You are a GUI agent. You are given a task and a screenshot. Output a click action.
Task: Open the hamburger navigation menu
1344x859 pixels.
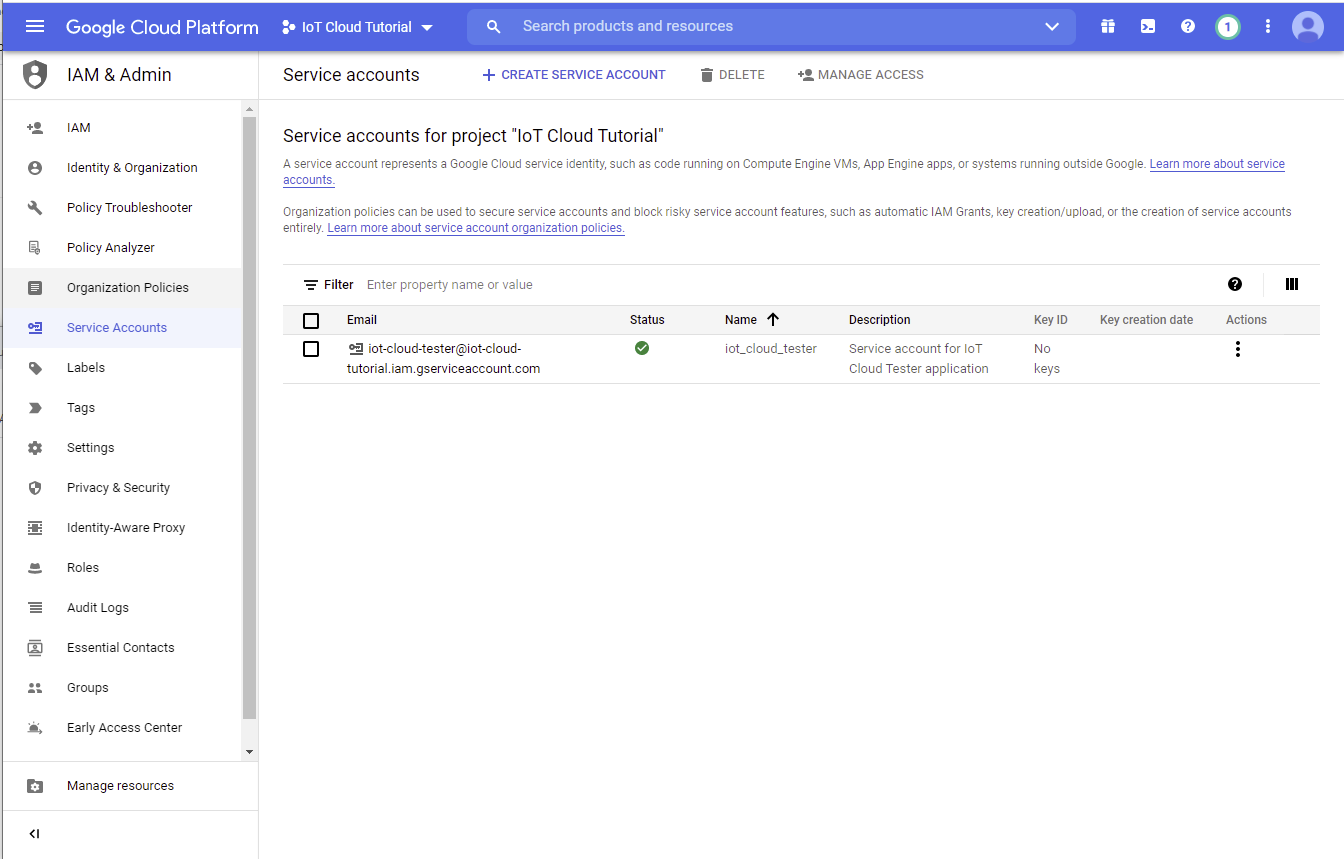point(35,27)
